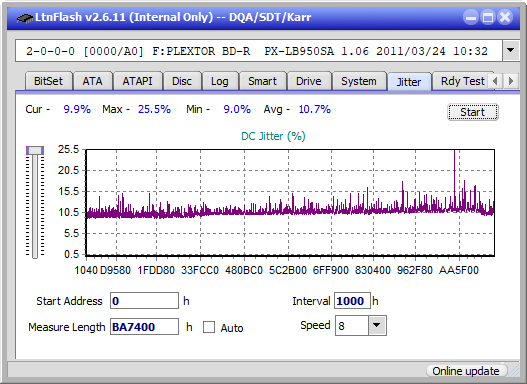
Task: Select the Jitter tab
Action: click(x=409, y=82)
